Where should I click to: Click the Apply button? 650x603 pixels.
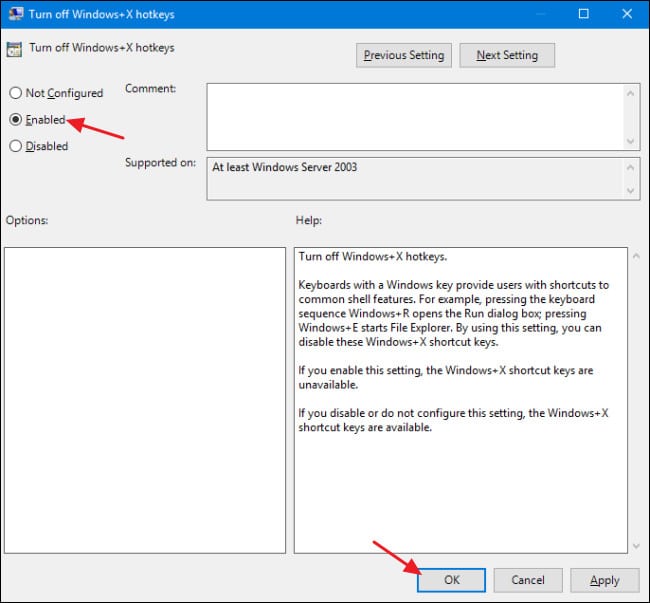[604, 580]
